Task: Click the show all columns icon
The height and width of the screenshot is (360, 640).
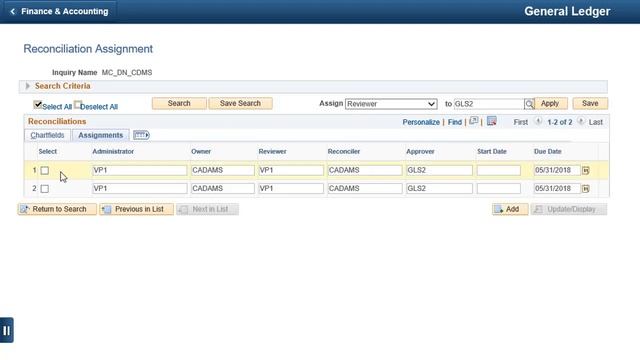Action: 141,135
